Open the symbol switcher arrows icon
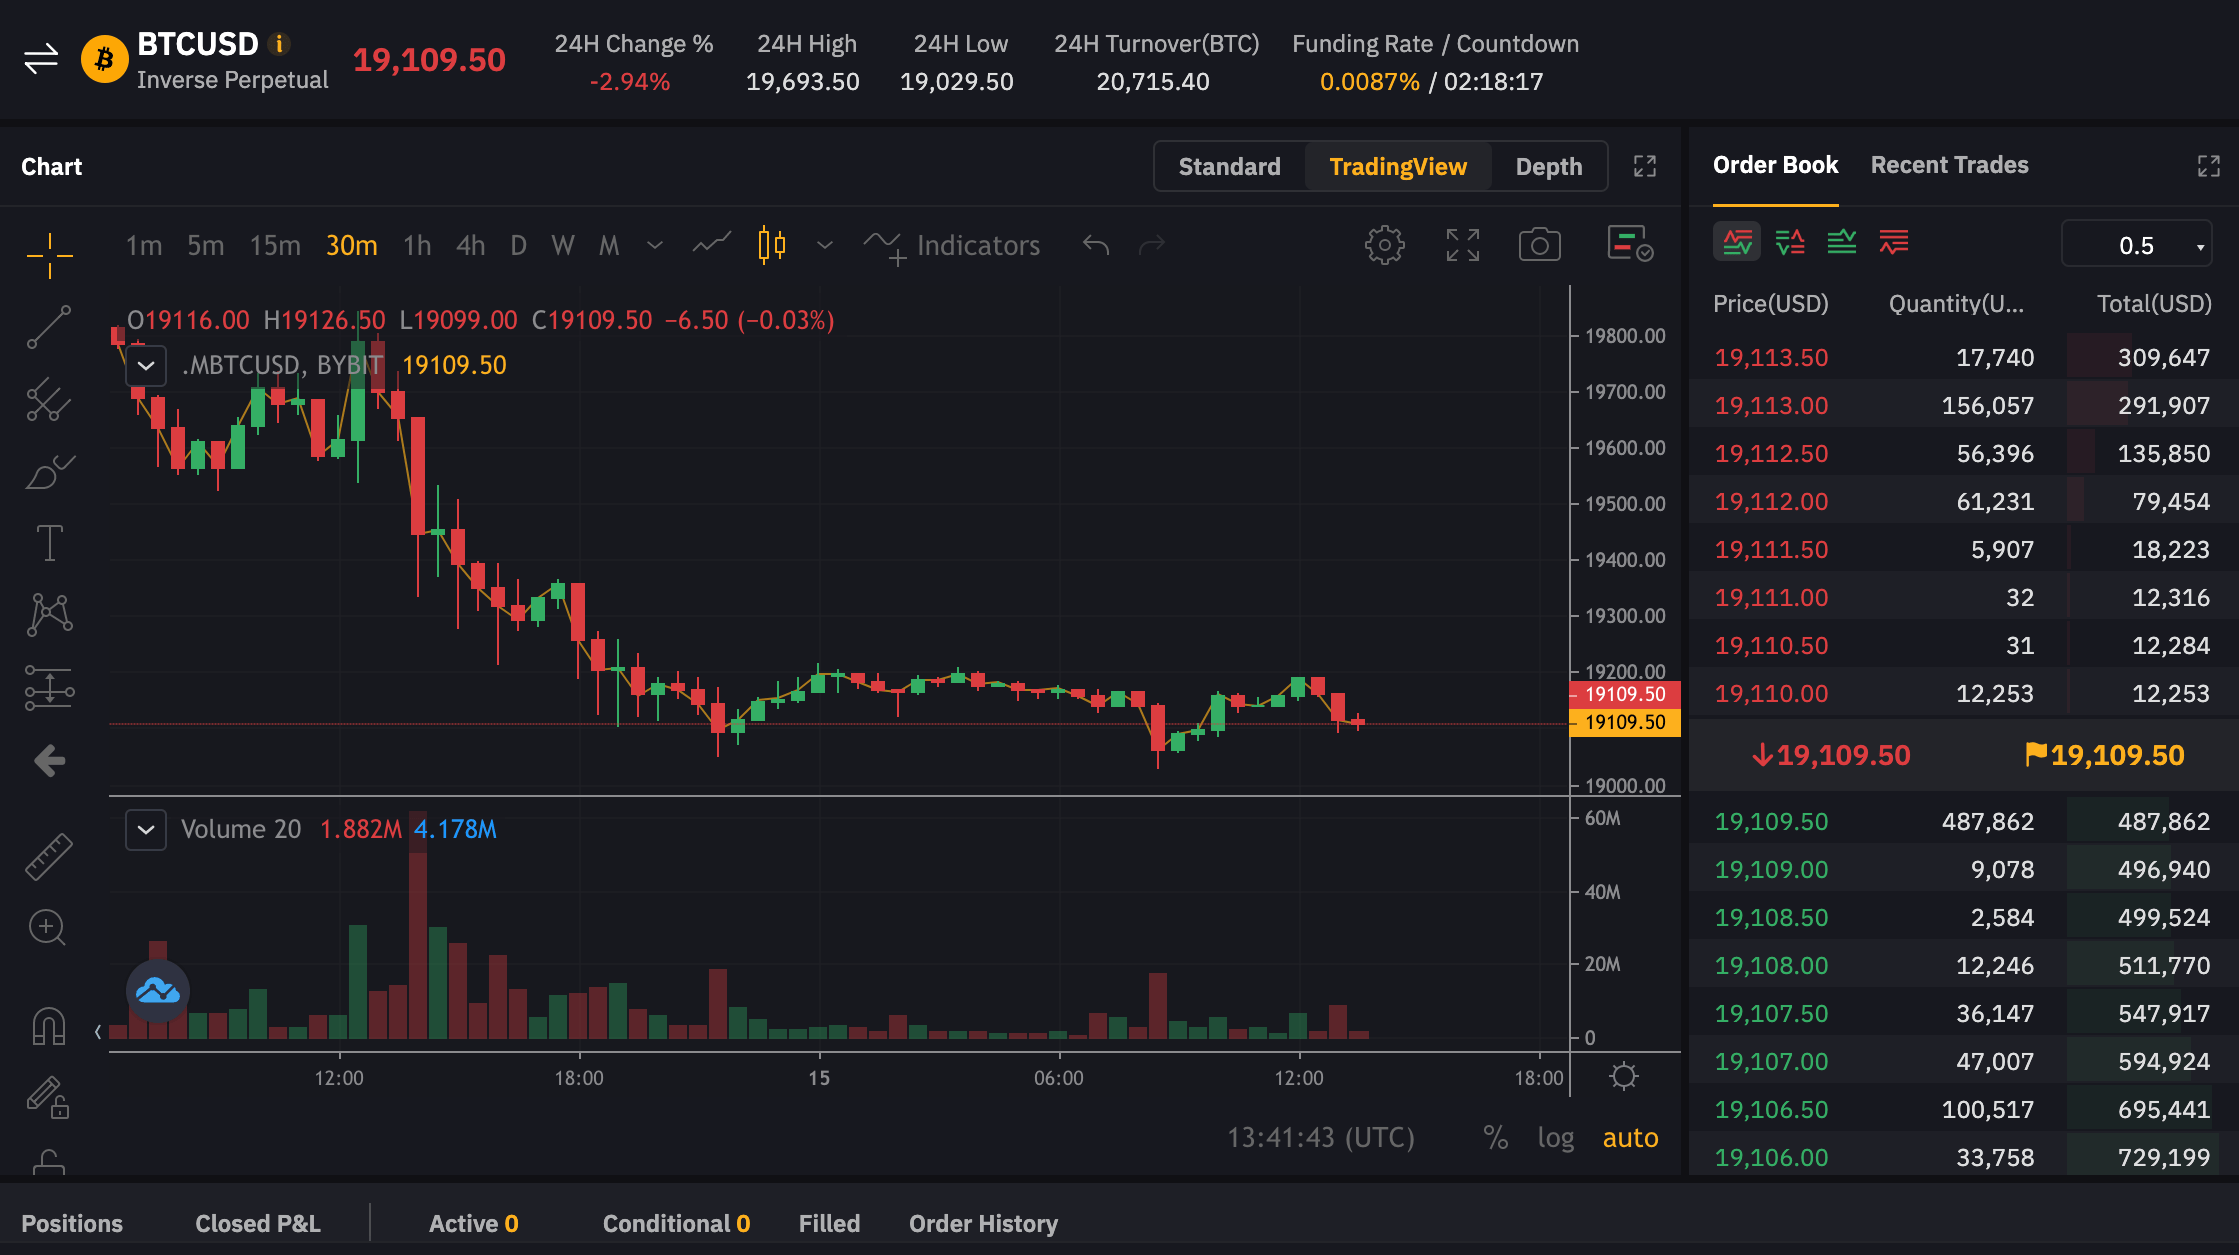 (41, 59)
